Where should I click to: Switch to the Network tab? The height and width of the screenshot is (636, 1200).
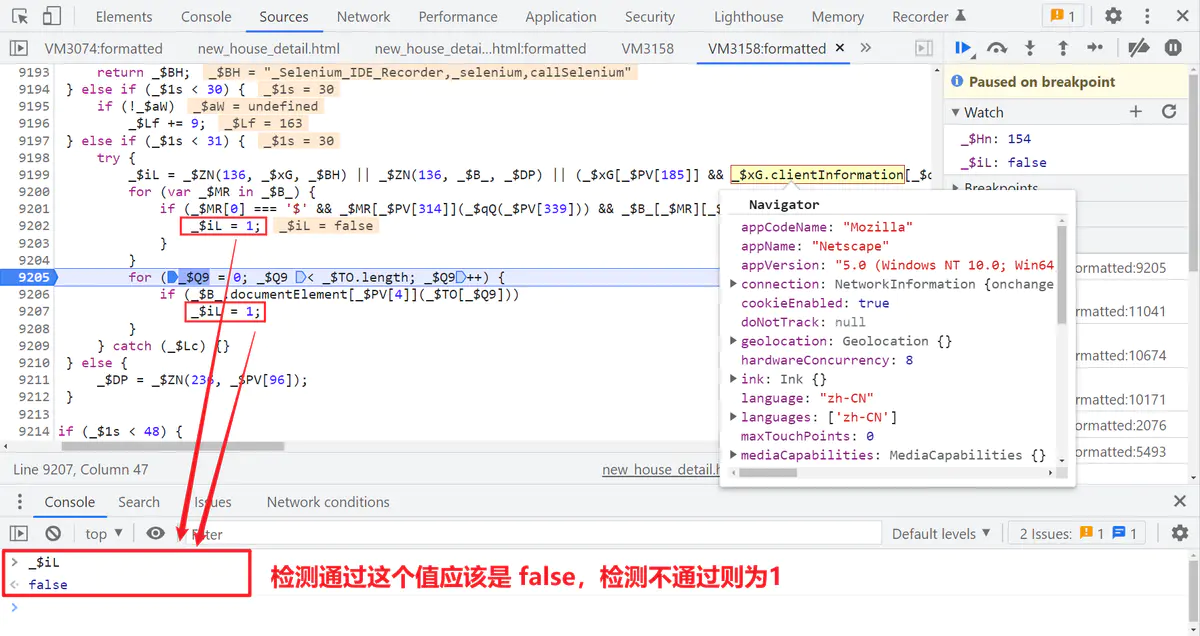coord(363,16)
